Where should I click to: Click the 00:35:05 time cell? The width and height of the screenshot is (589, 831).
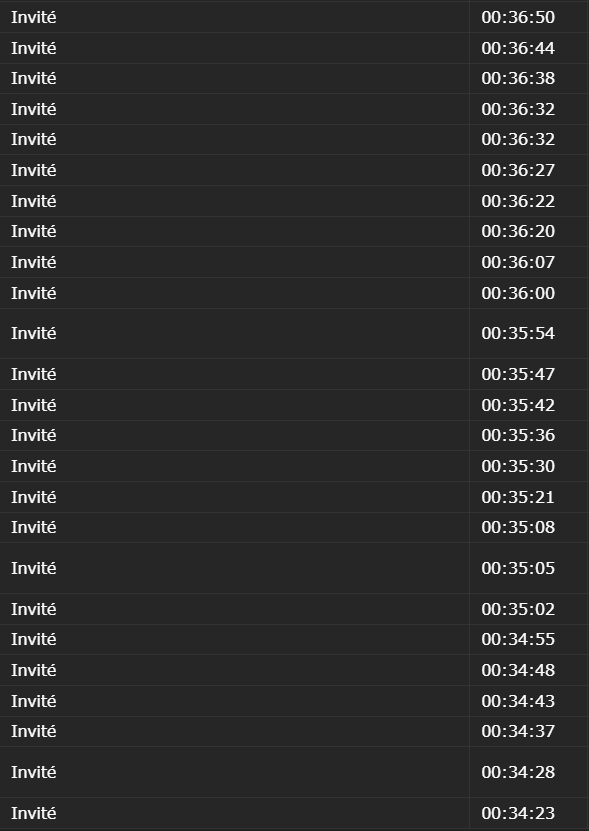point(529,568)
